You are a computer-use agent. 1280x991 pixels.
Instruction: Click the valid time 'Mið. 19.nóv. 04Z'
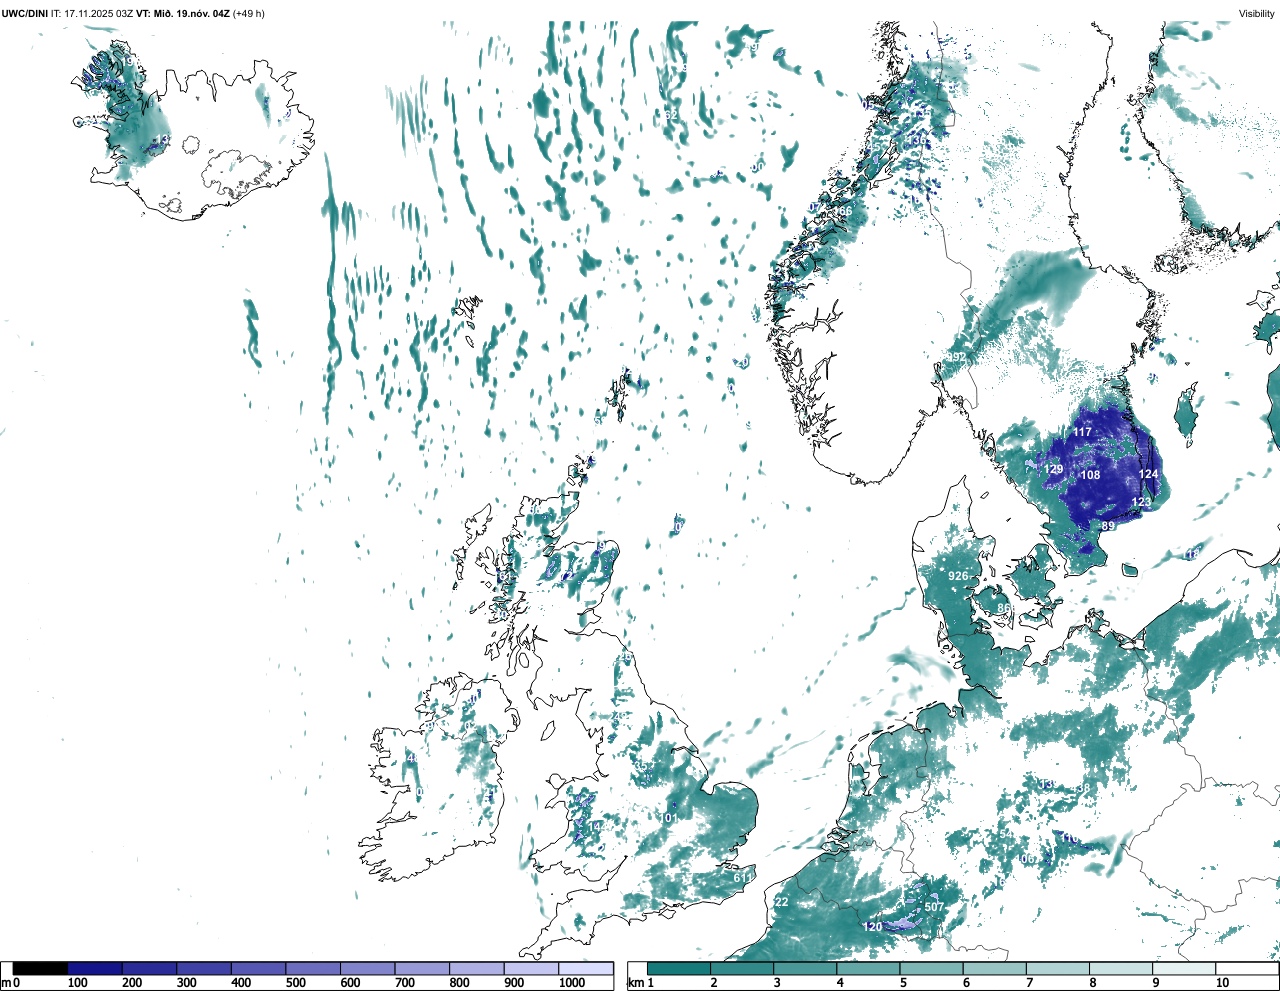coord(191,13)
